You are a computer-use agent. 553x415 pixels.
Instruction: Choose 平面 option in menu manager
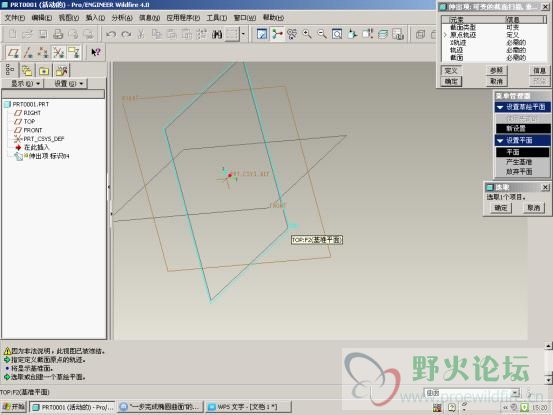[x=523, y=152]
